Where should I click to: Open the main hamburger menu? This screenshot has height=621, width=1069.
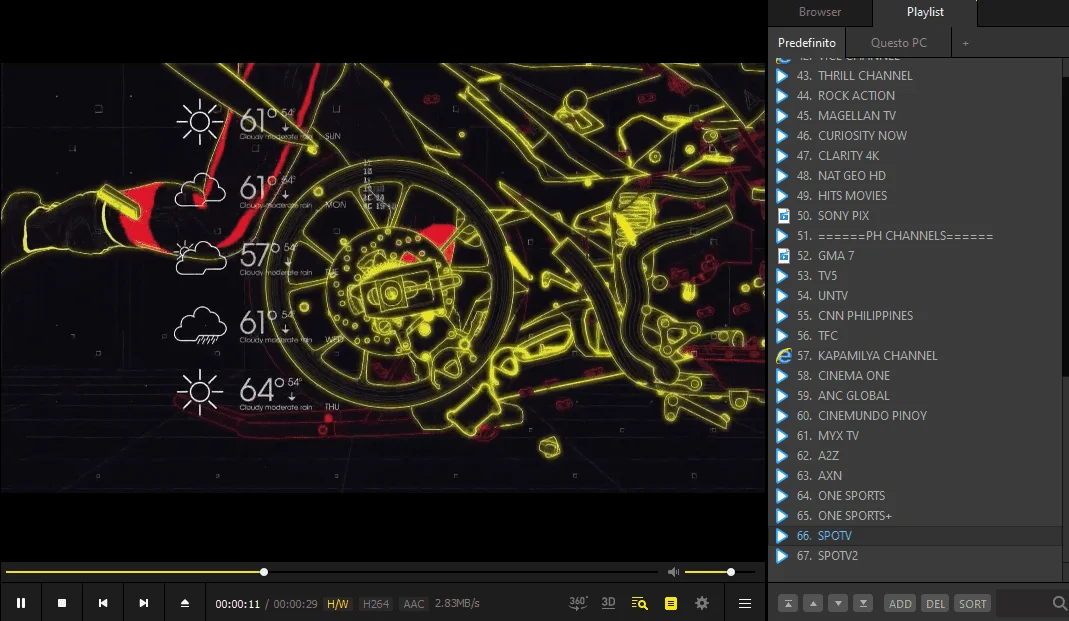(x=744, y=603)
